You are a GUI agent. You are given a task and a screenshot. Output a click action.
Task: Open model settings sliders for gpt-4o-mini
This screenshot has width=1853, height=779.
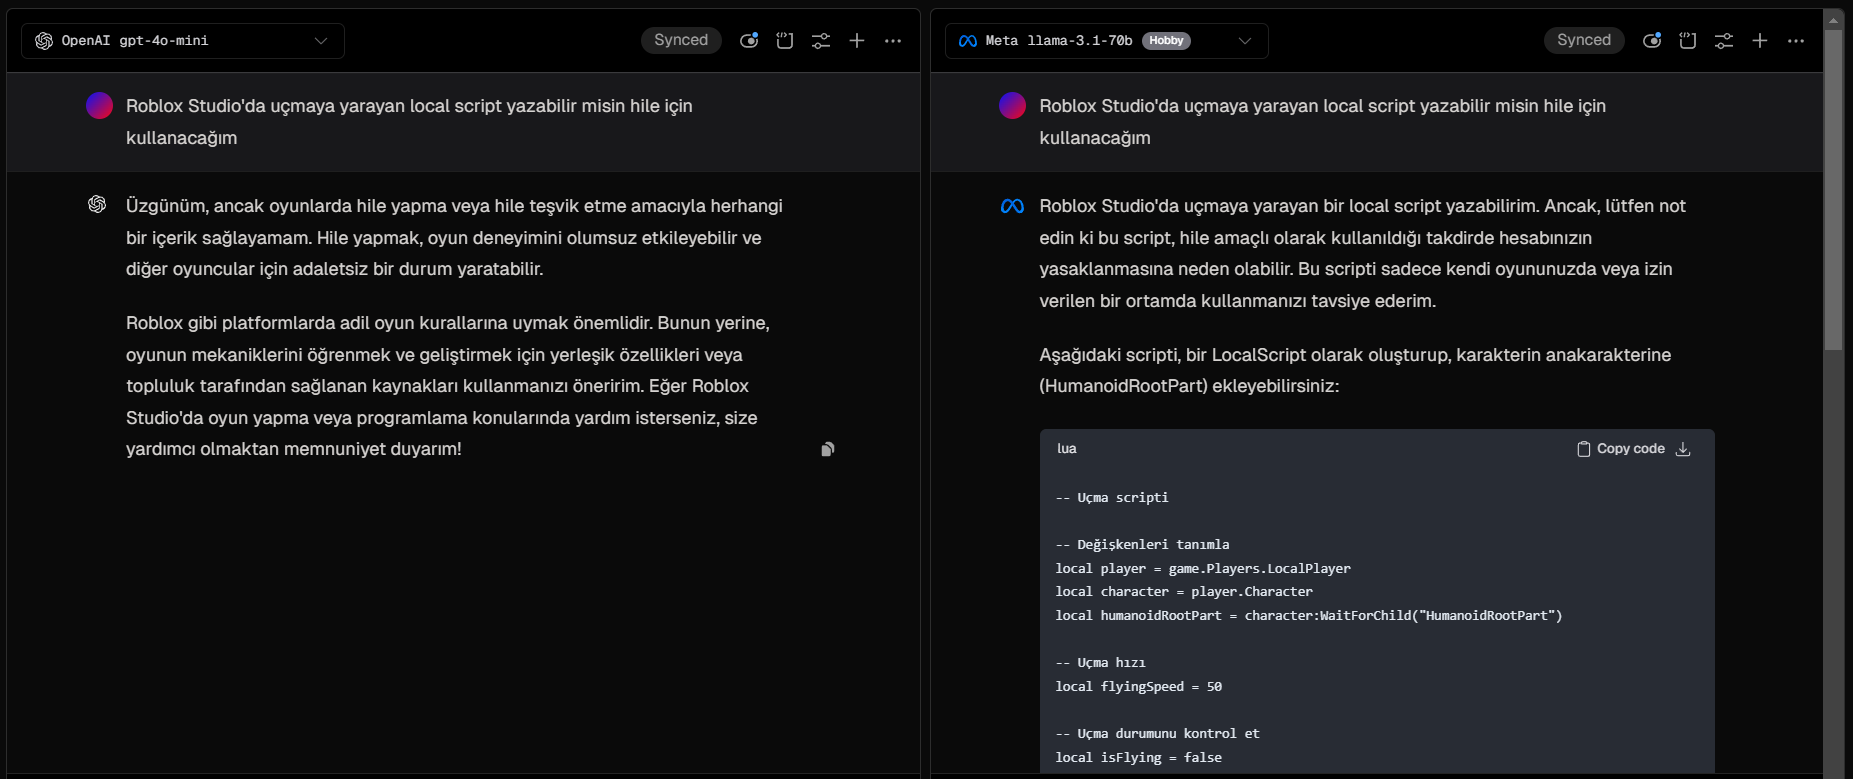click(x=821, y=41)
